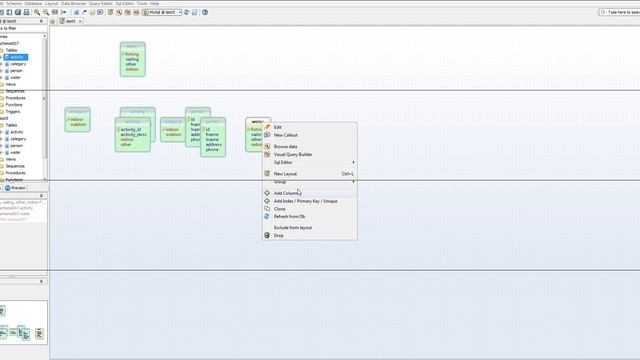Open the Database menu
The height and width of the screenshot is (360, 640).
point(33,3)
